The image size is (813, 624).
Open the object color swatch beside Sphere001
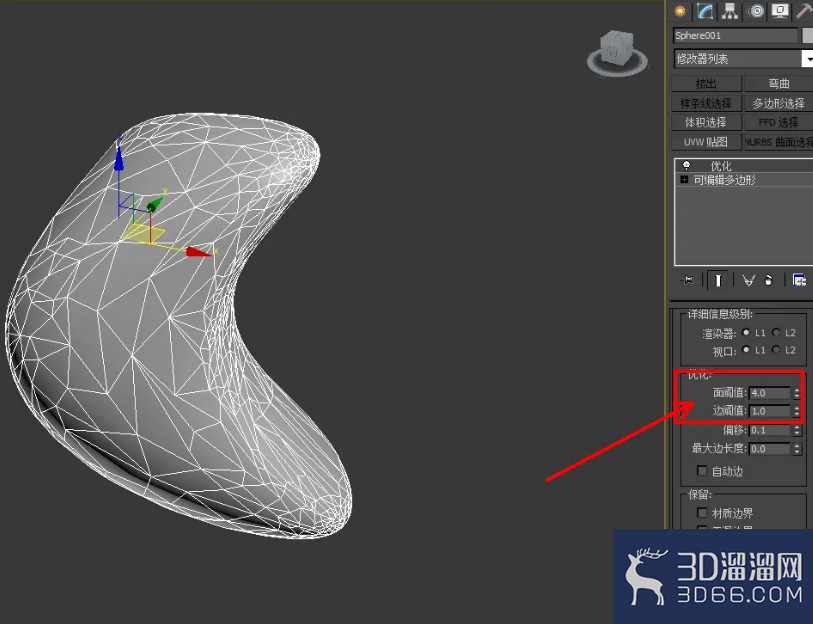coord(808,35)
